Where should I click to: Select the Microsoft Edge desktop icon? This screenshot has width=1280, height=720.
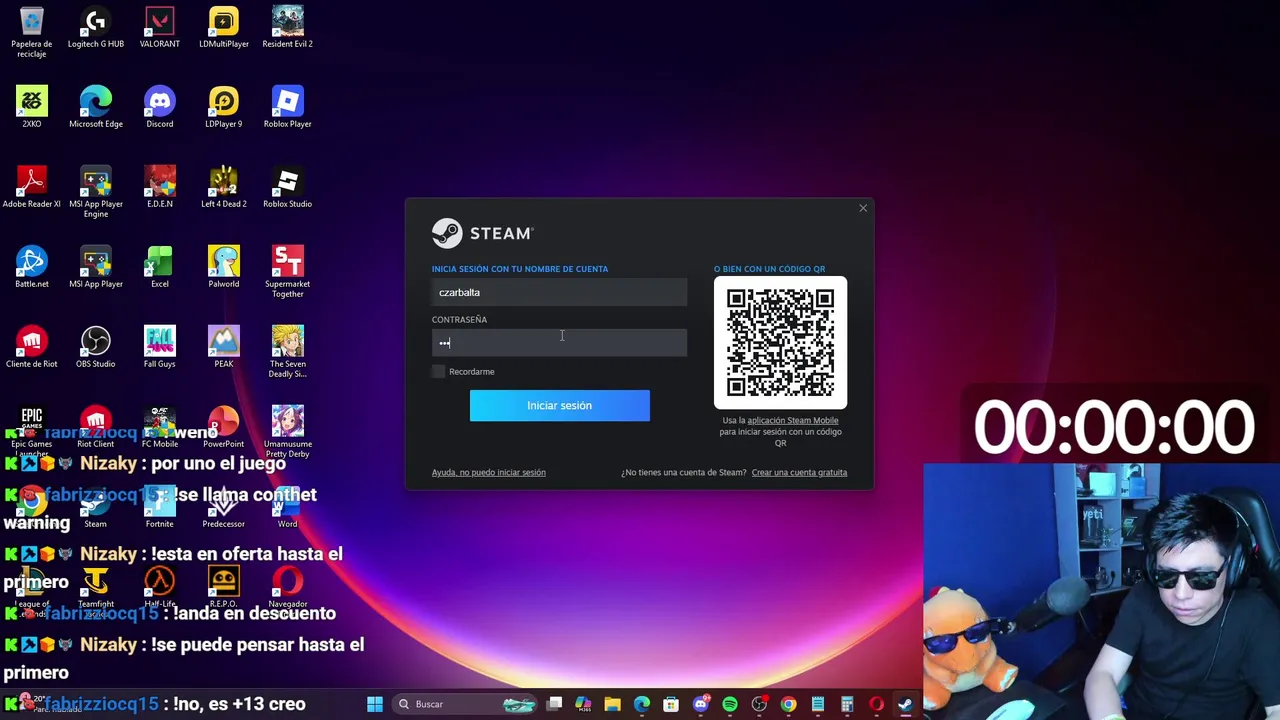tap(95, 107)
